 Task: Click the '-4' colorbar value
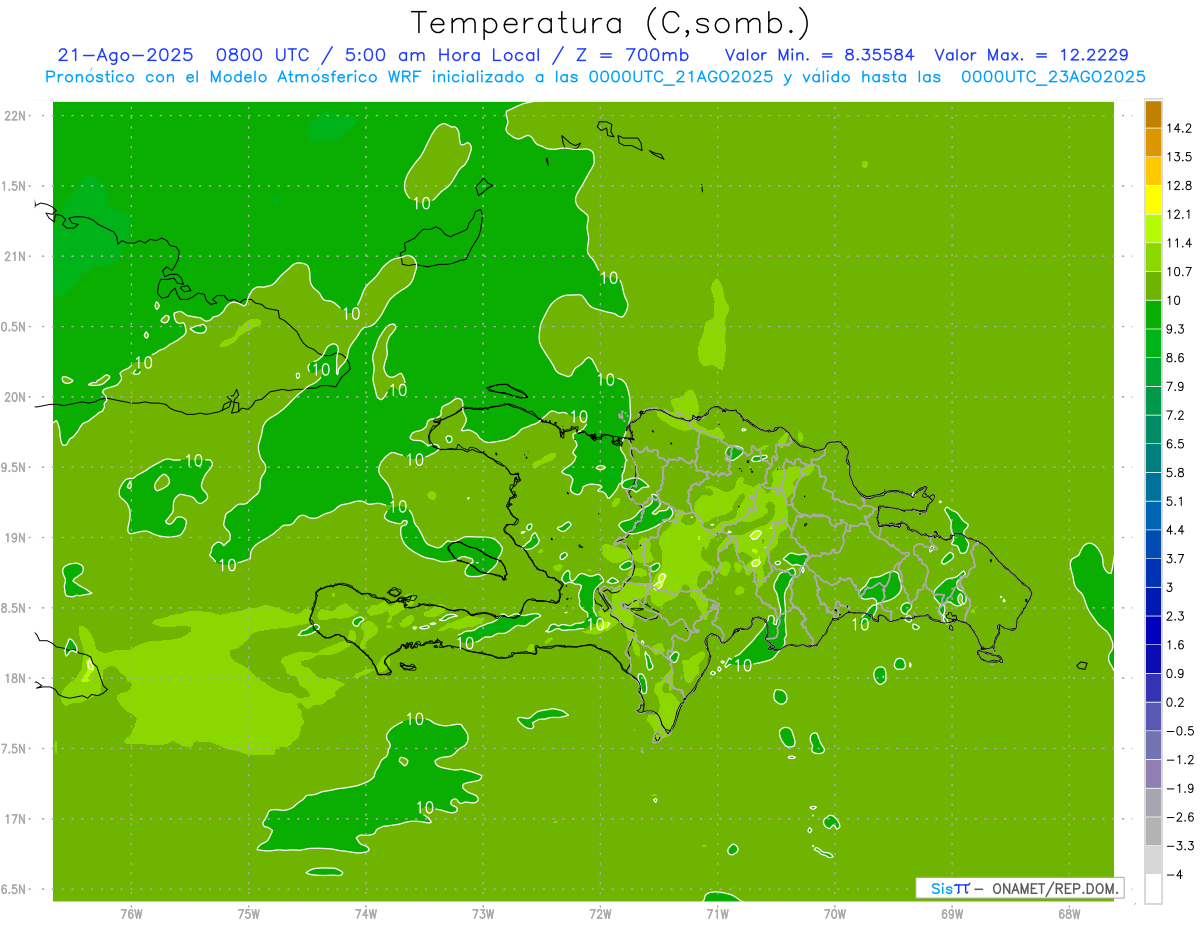[1174, 874]
